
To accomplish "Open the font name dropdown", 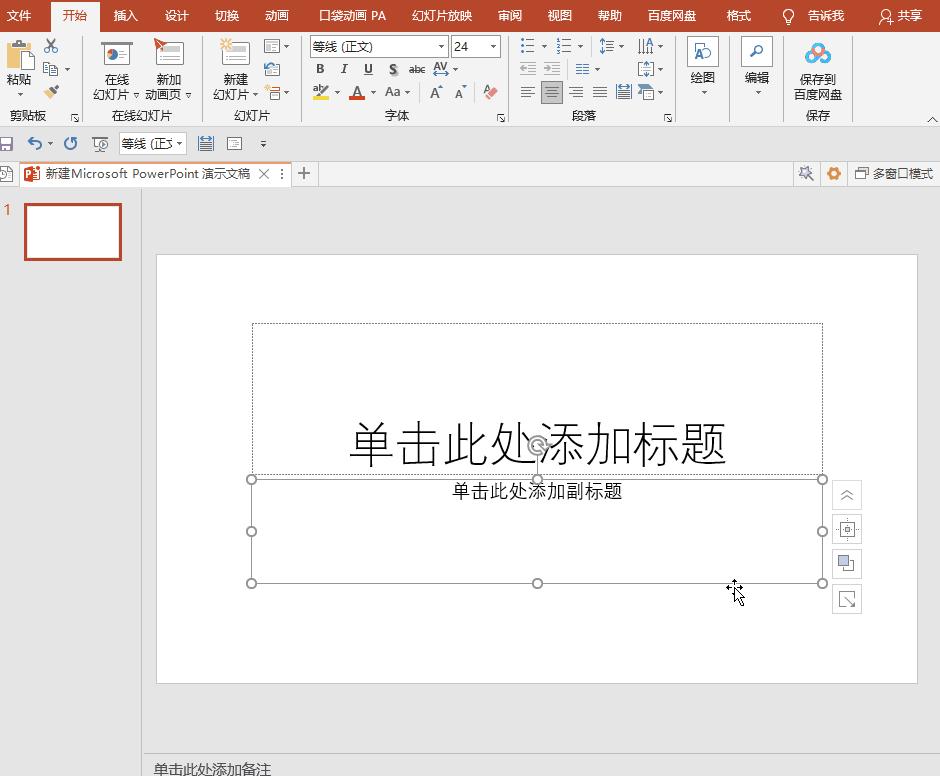I will (x=440, y=46).
